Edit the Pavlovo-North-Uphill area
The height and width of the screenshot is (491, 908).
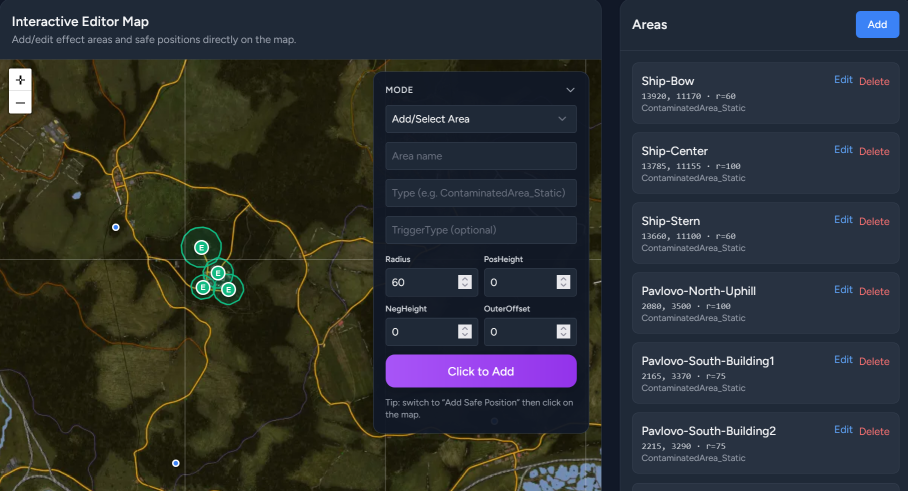[843, 290]
